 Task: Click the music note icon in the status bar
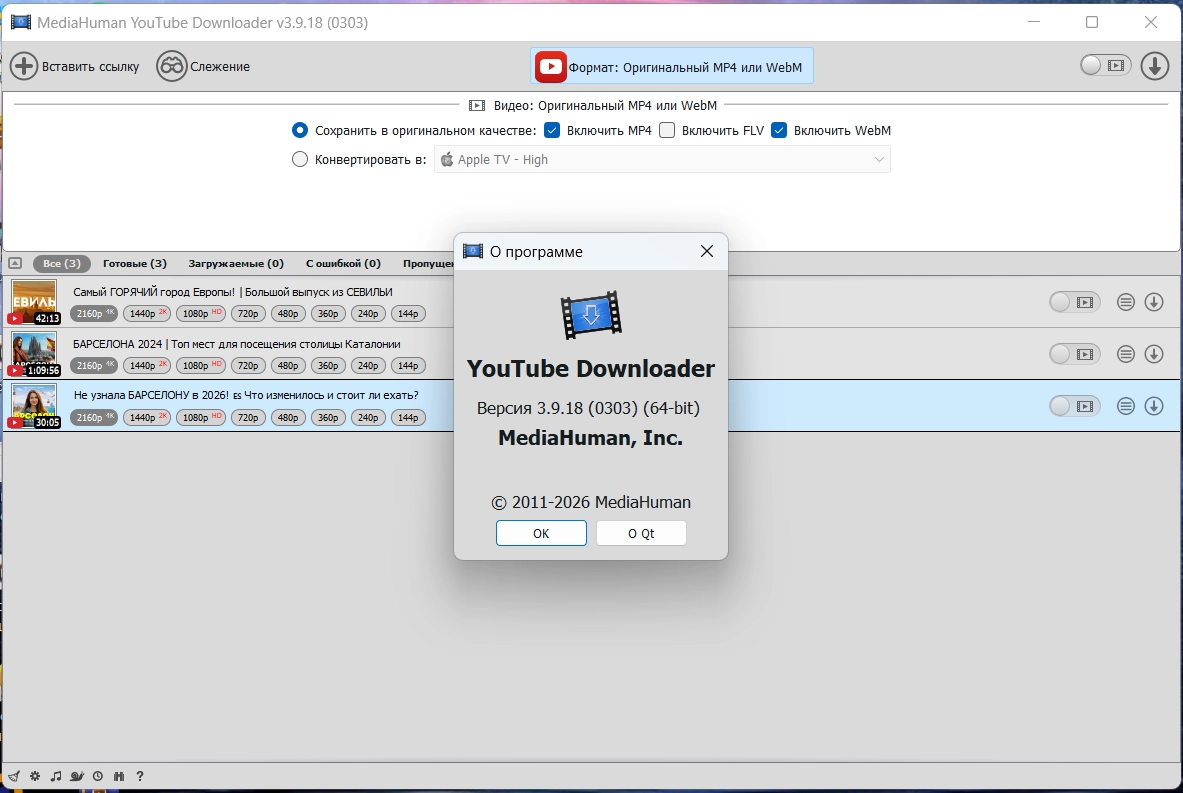[x=56, y=776]
